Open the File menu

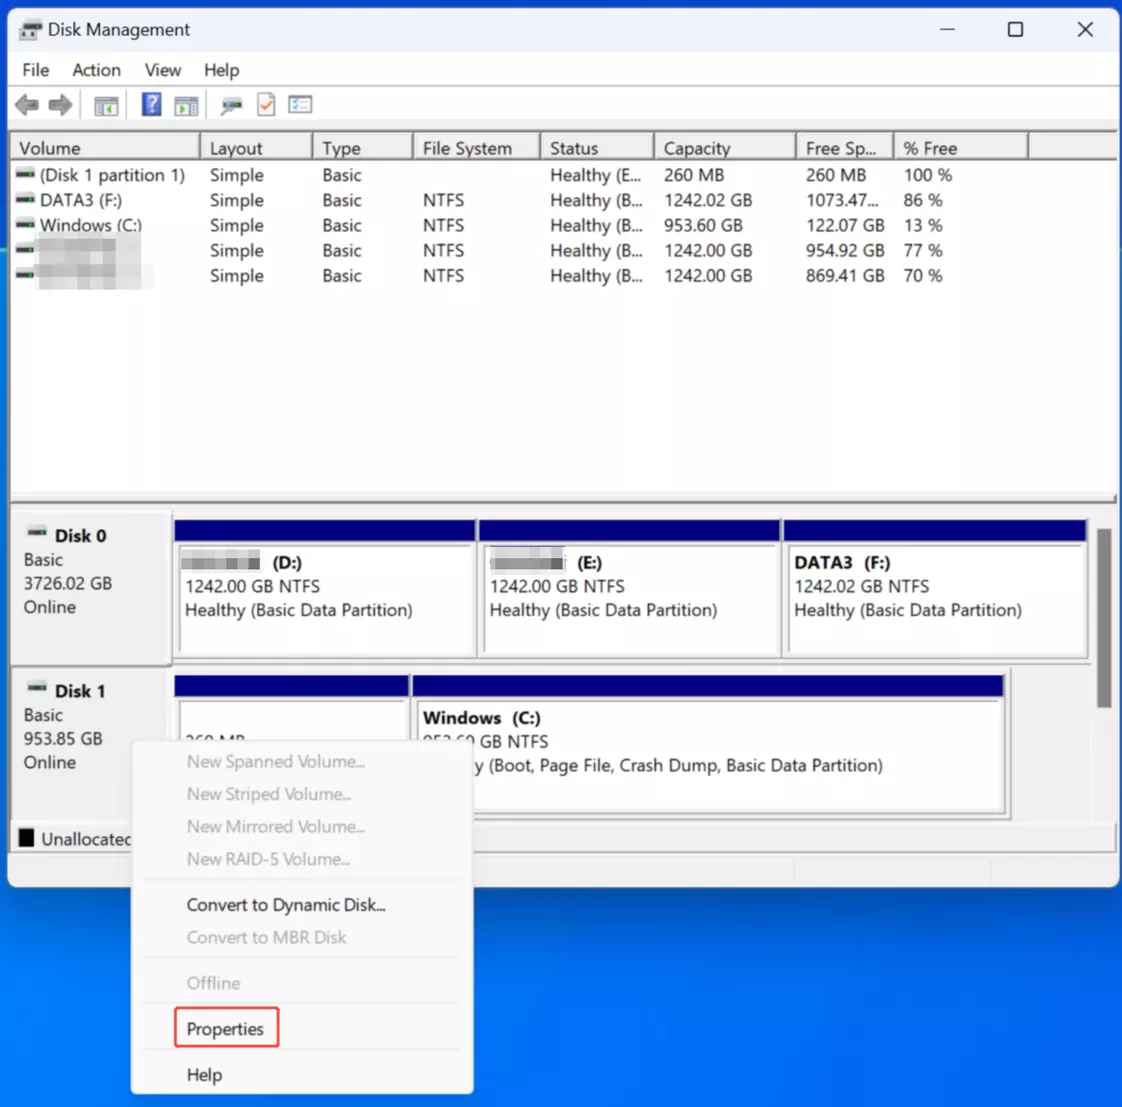click(36, 70)
